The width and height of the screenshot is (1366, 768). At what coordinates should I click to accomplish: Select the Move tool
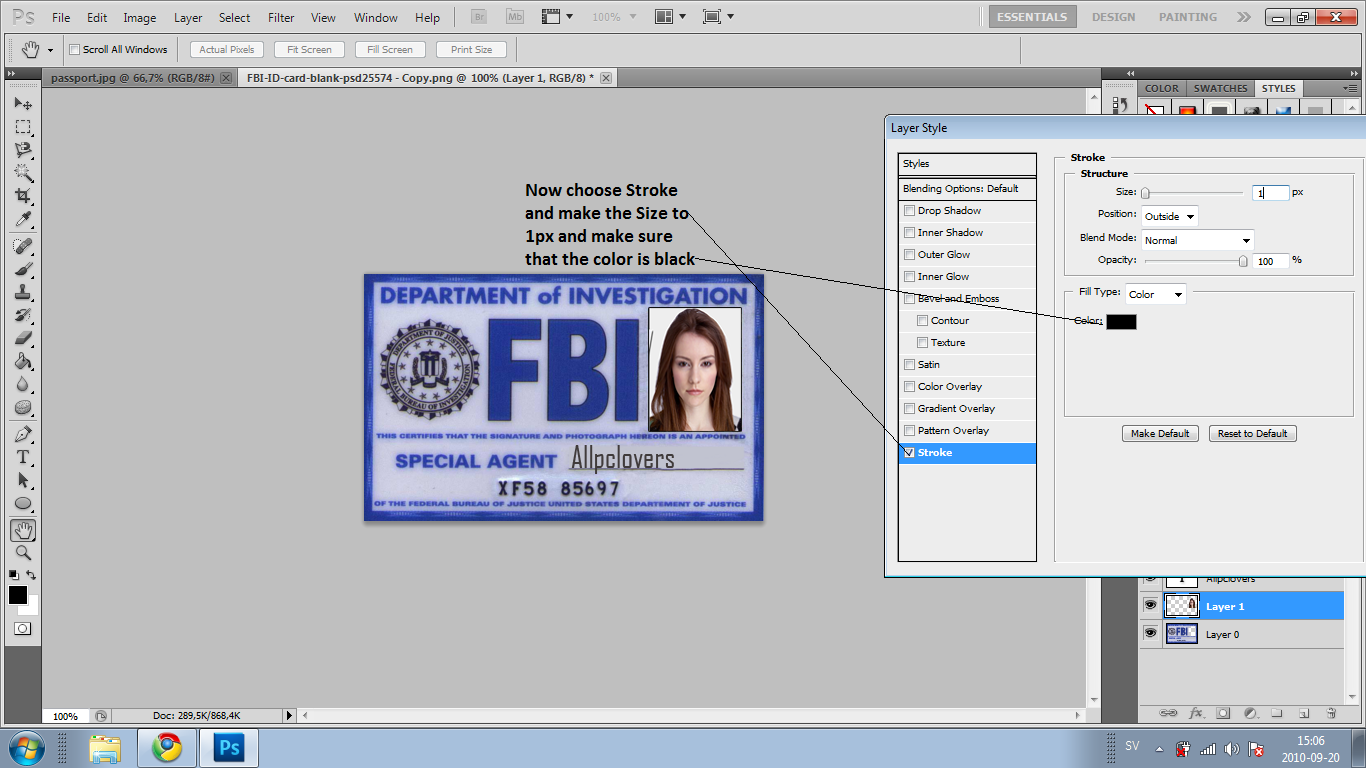pos(22,104)
